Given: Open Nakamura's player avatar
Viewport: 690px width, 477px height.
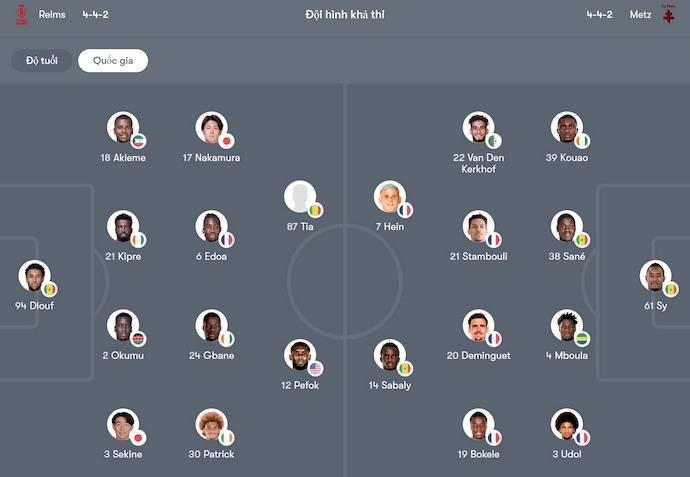Looking at the screenshot, I should click(x=210, y=128).
